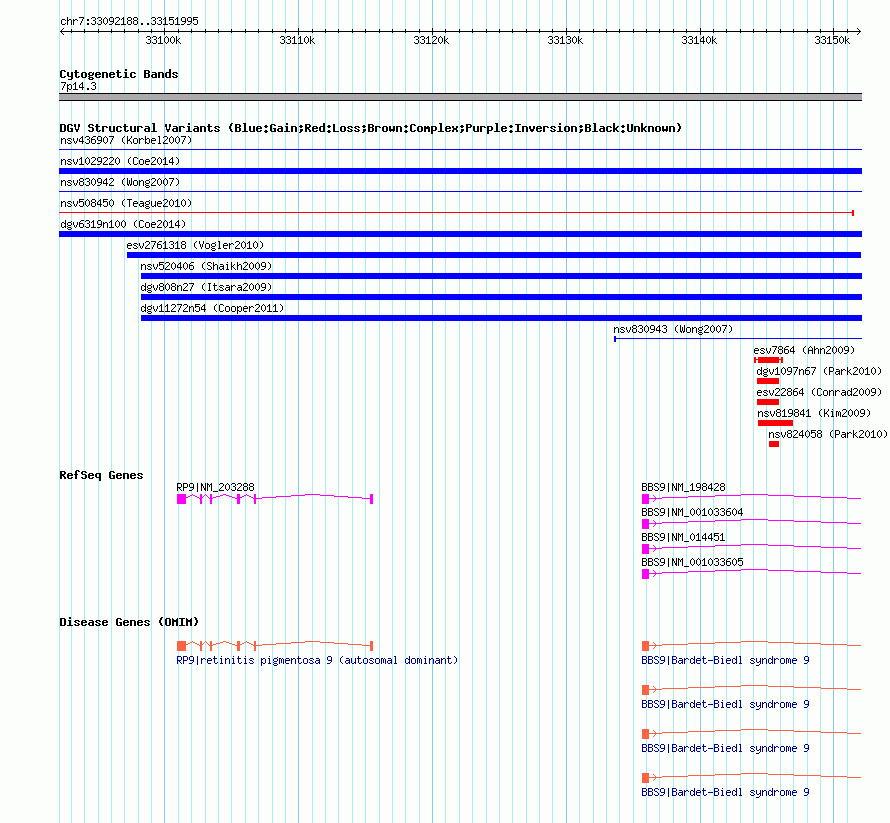Open variant dgv808n27 (Itsara2009)

click(x=206, y=287)
